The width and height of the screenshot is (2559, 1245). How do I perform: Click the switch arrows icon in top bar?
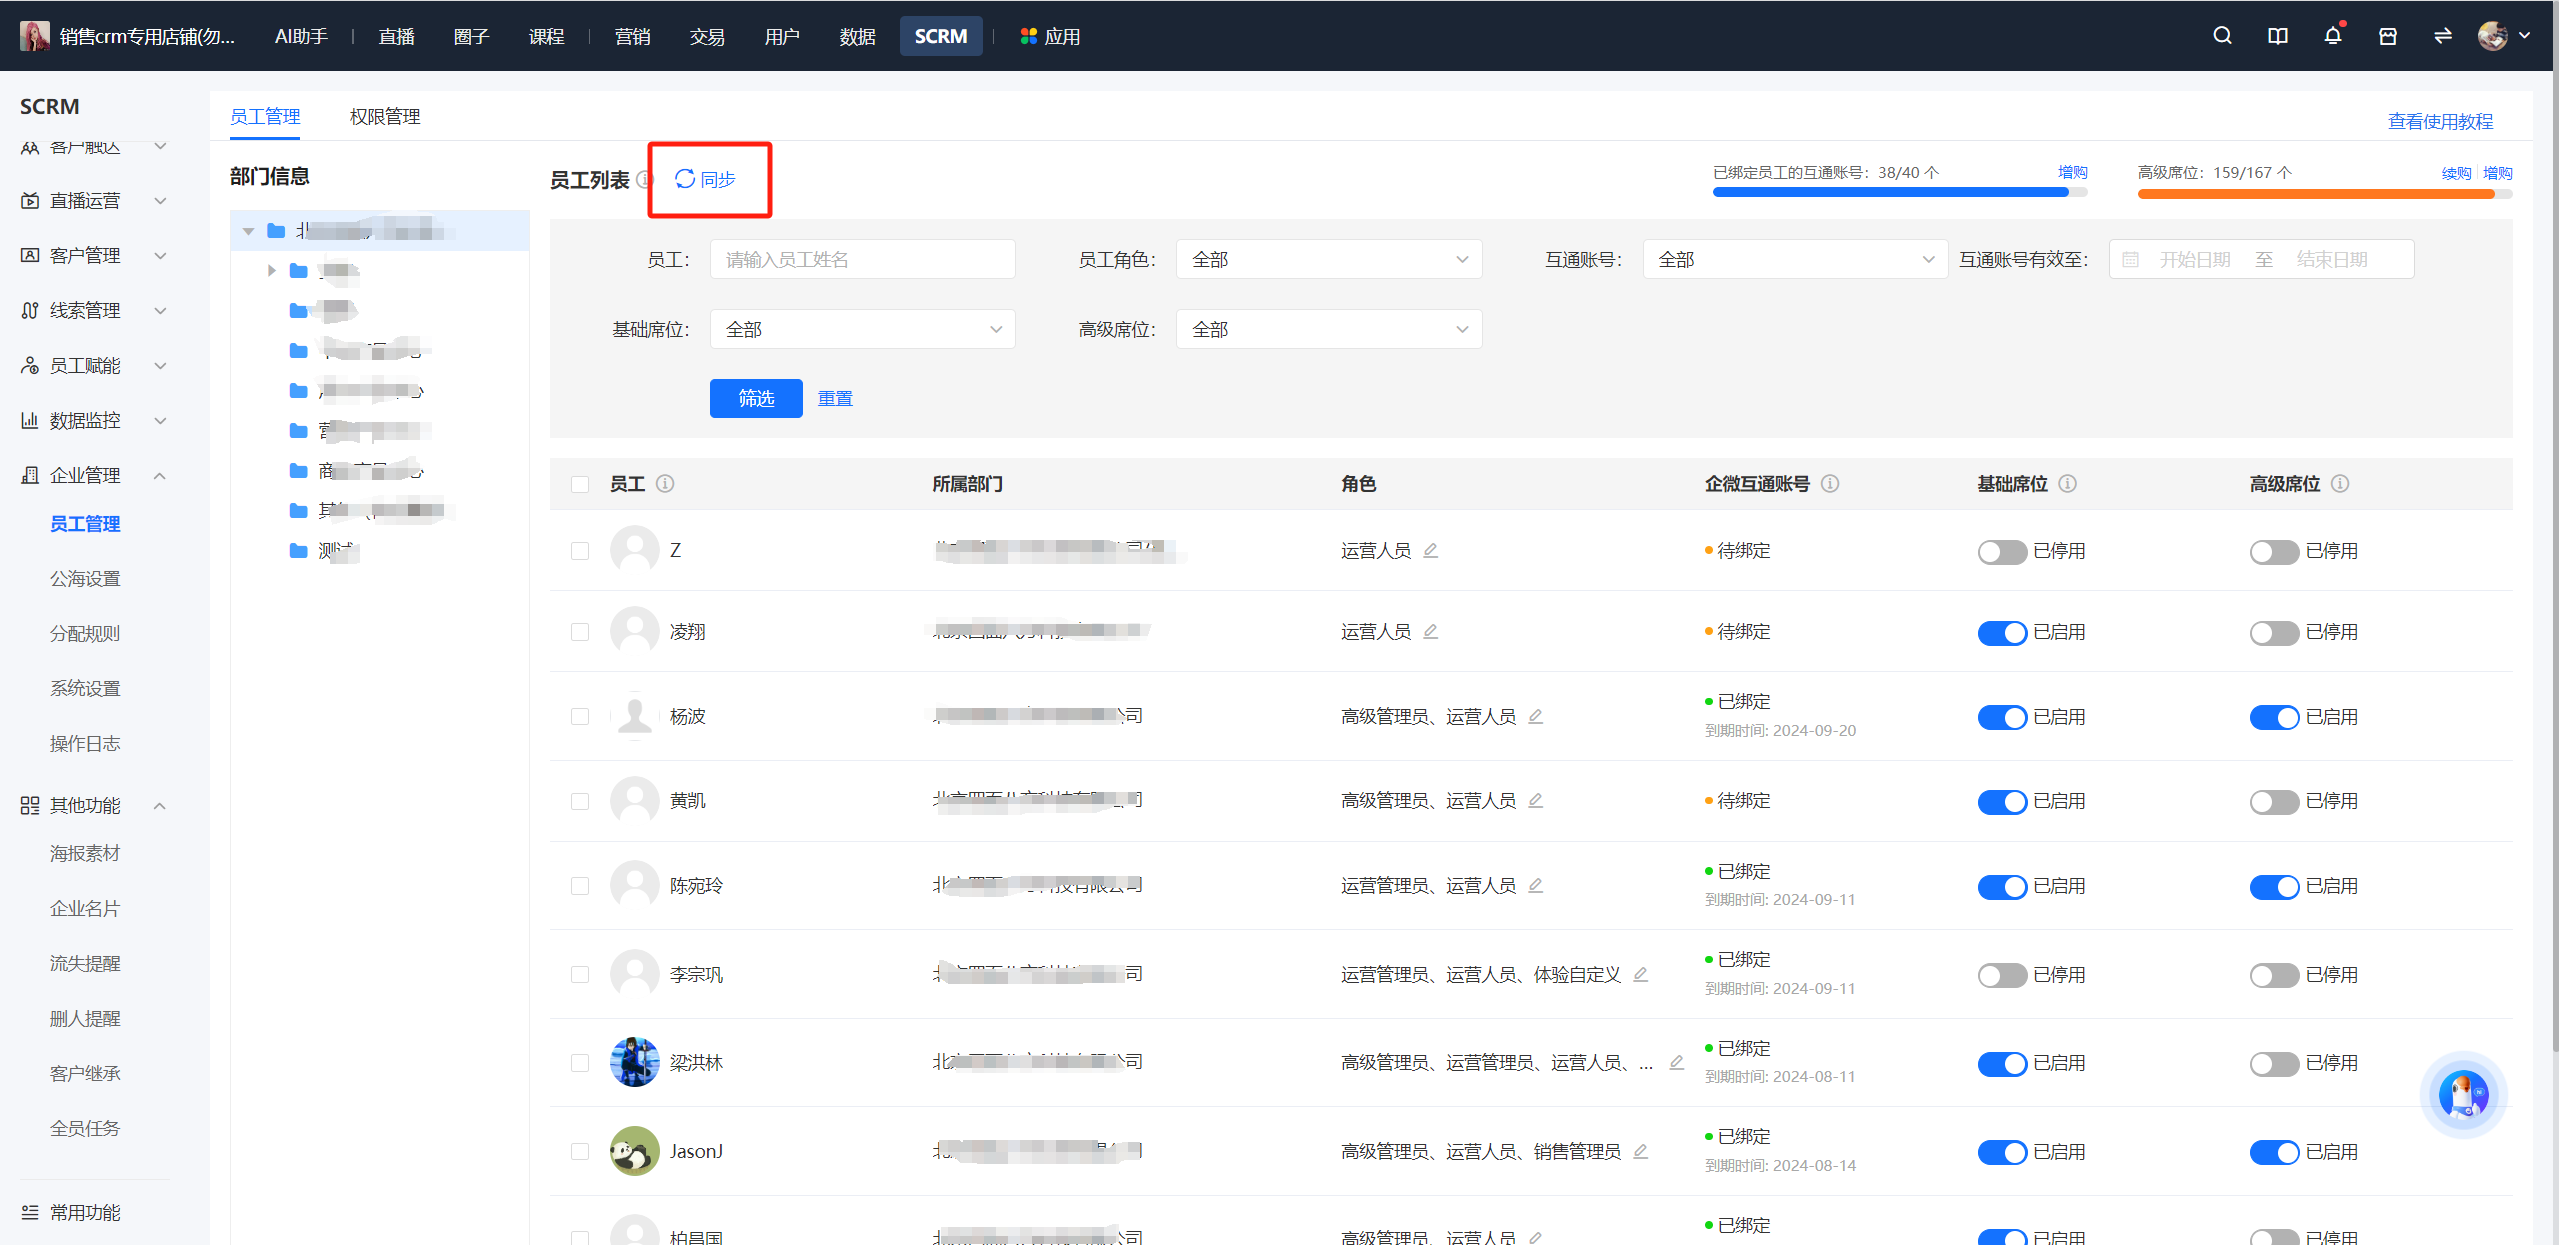tap(2443, 36)
